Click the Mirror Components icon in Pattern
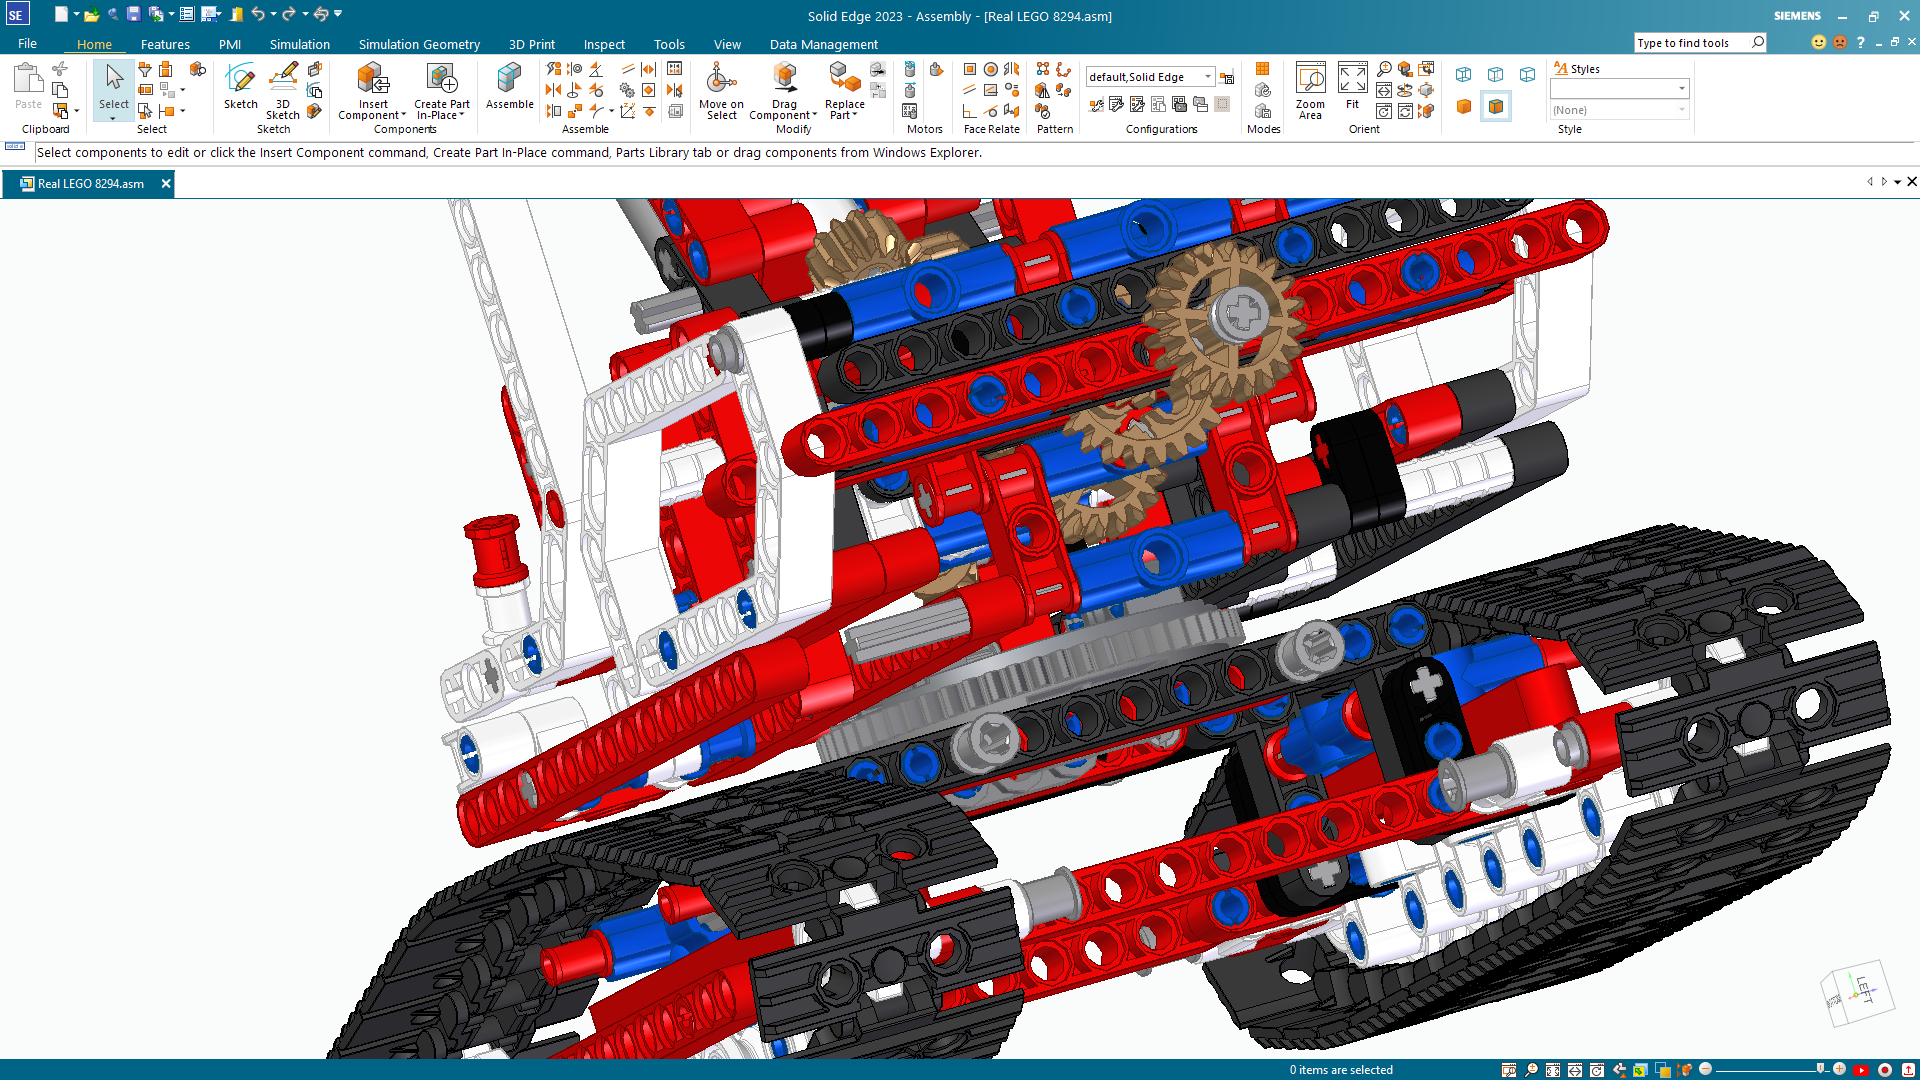Screen dimensions: 1920x1080 tap(1042, 90)
